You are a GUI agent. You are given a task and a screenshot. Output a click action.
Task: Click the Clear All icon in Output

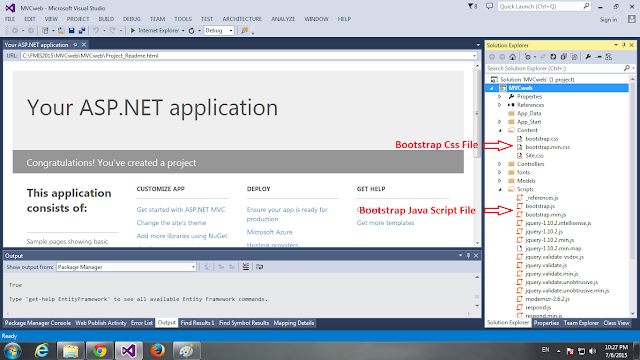[245, 267]
